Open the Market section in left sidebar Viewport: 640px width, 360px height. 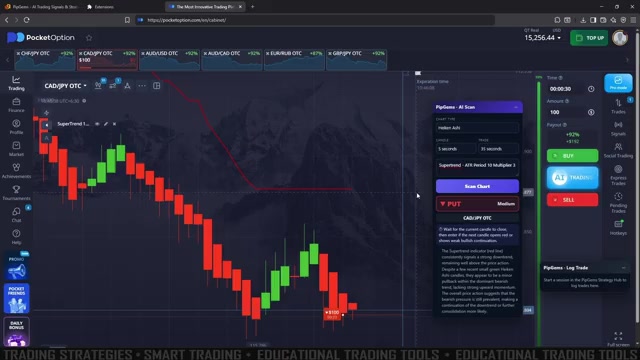pos(16,149)
